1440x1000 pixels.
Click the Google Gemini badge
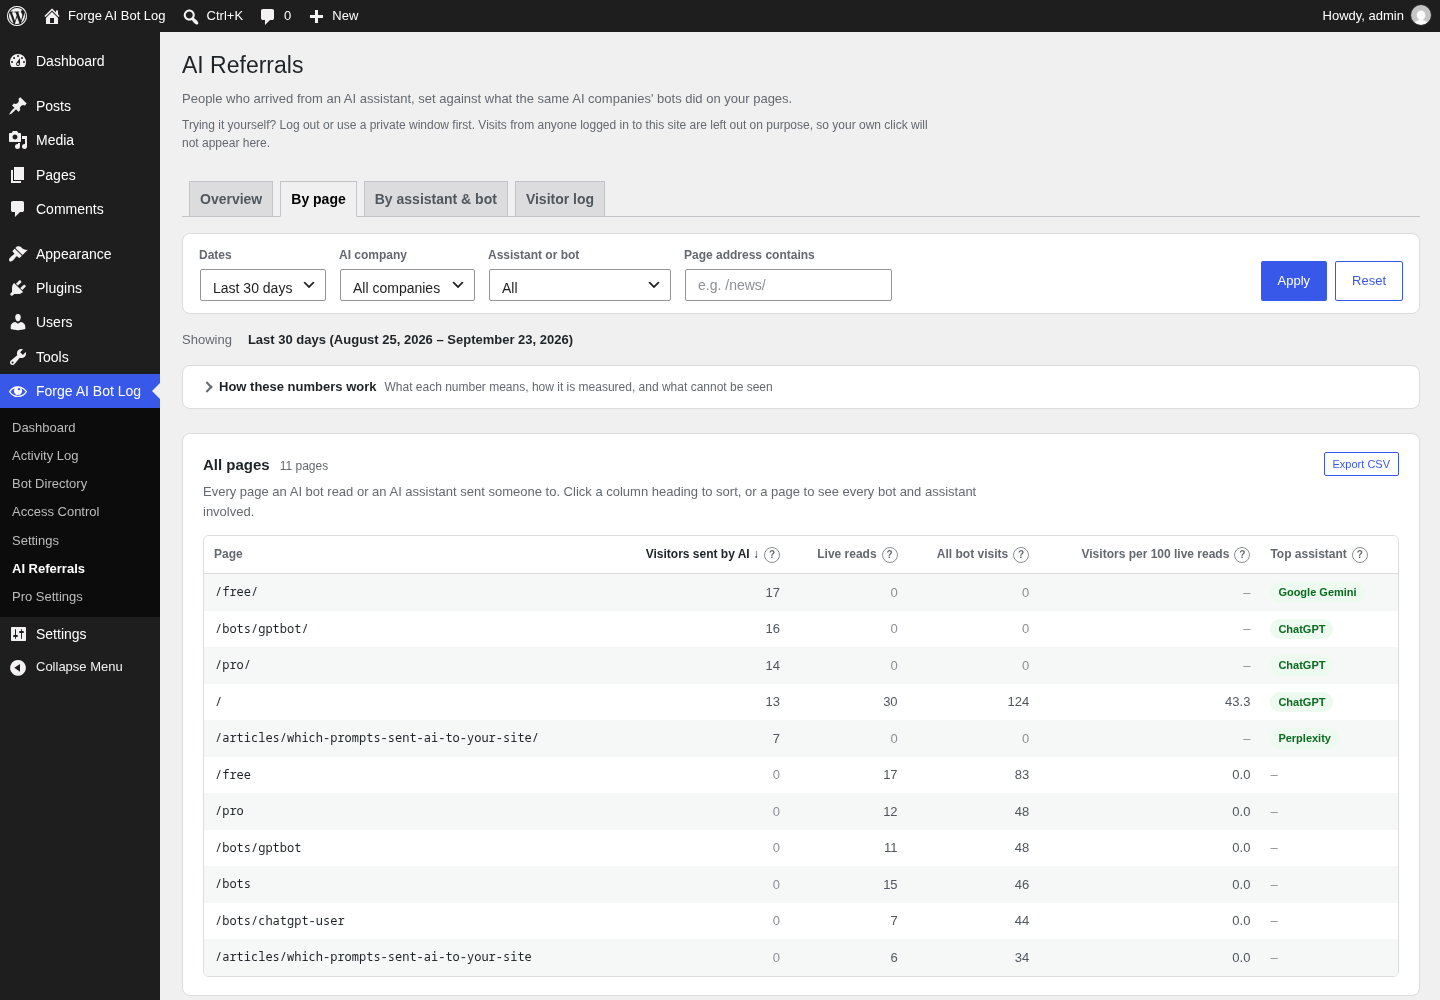point(1317,592)
